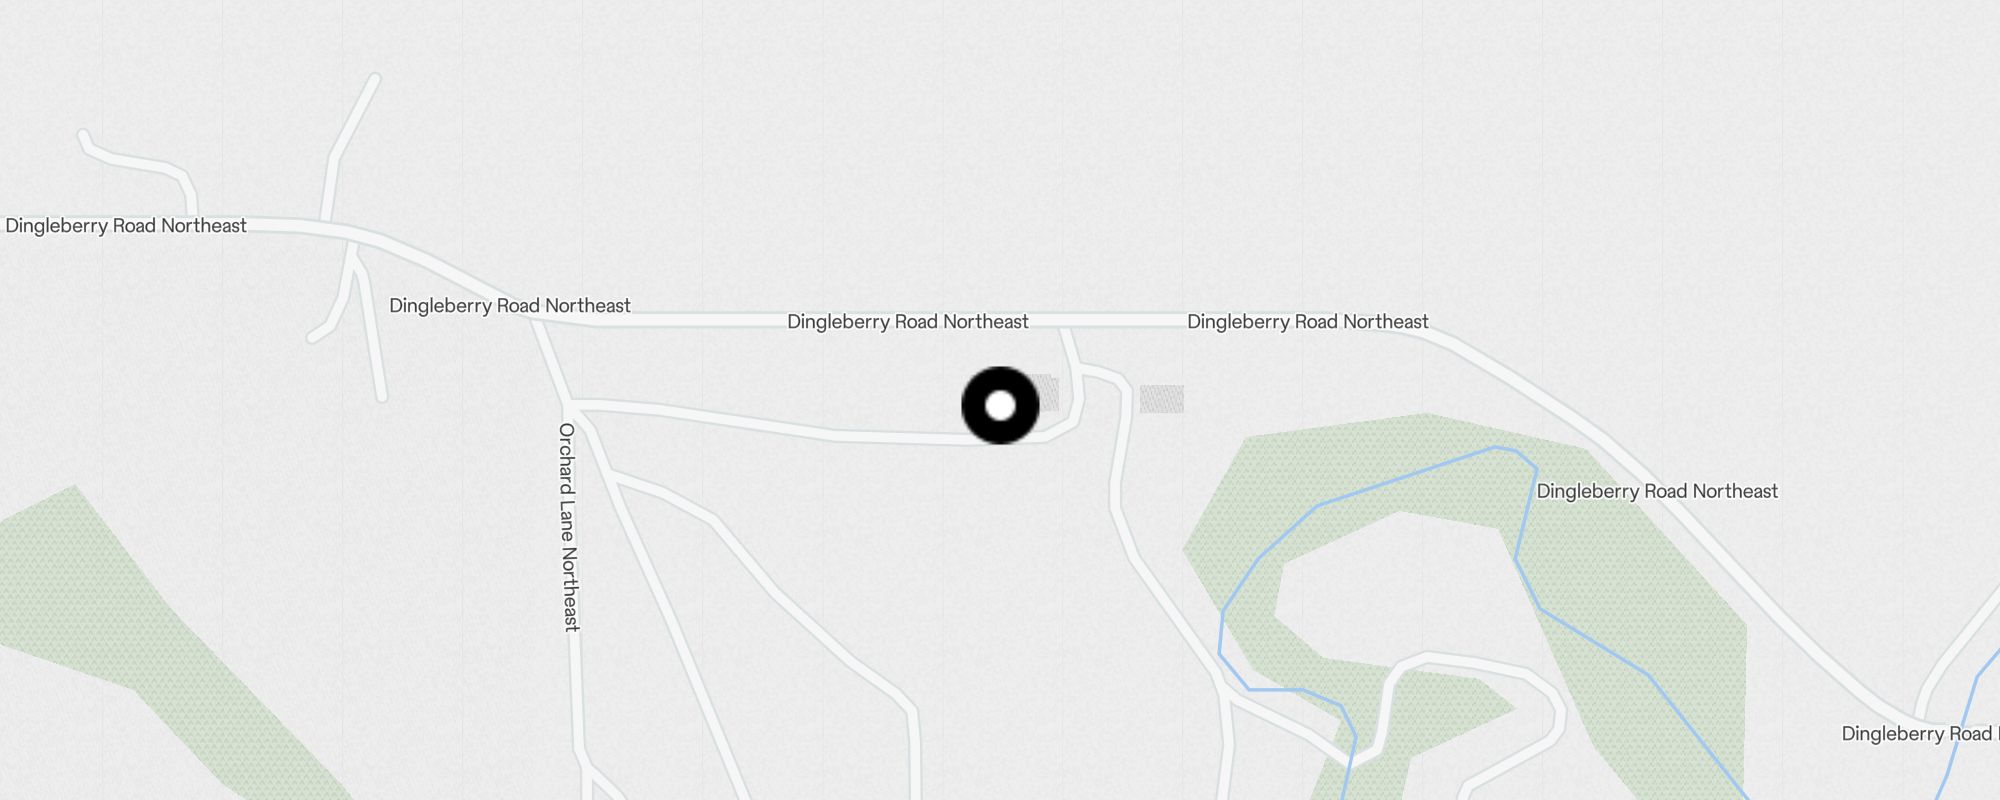Select Dingleberry Road label nearest the Orchard Lane junction
The image size is (2000, 800).
(510, 306)
